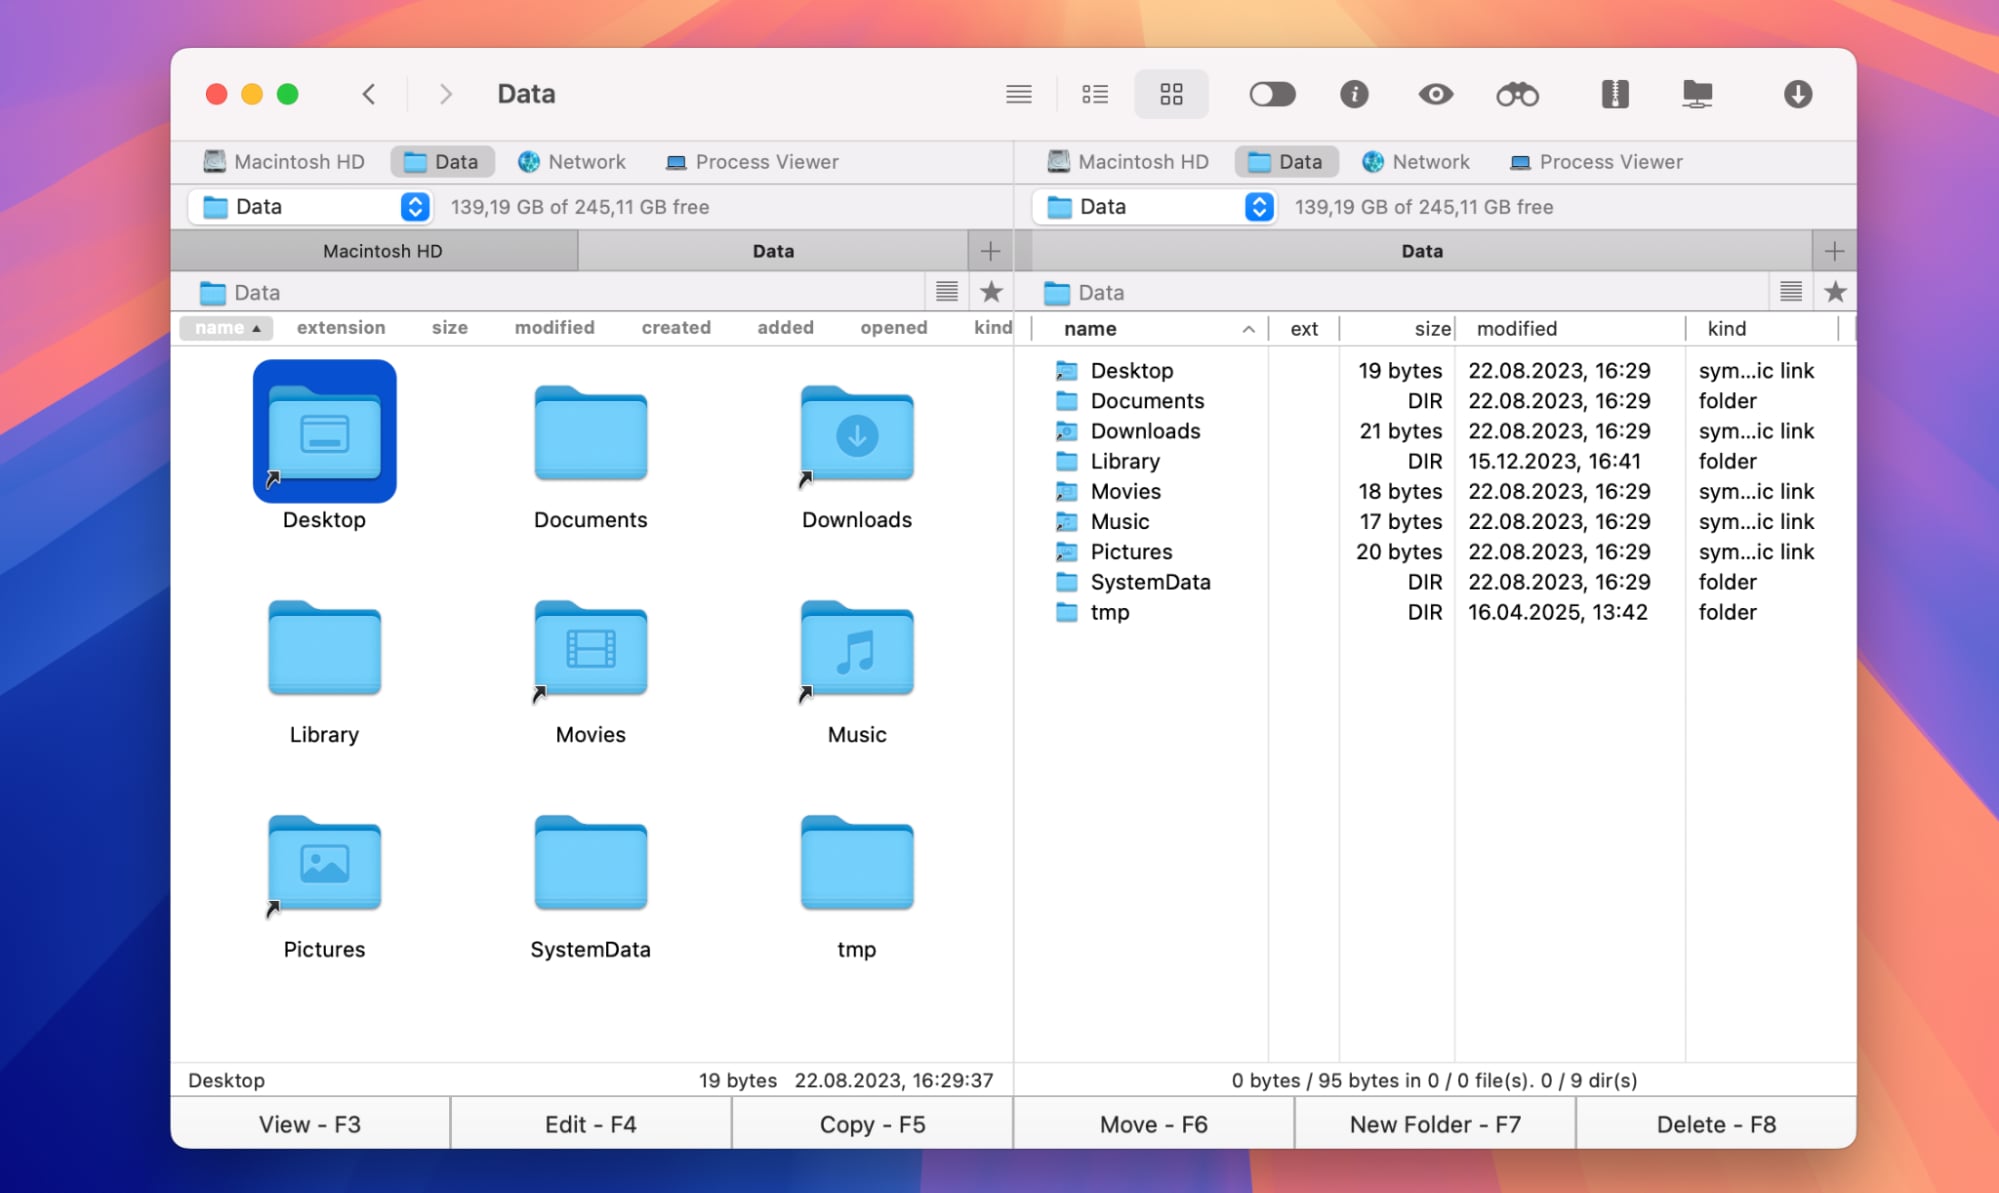Open the network connection icon in the toolbar
Viewport: 1999px width, 1193px height.
click(1697, 94)
